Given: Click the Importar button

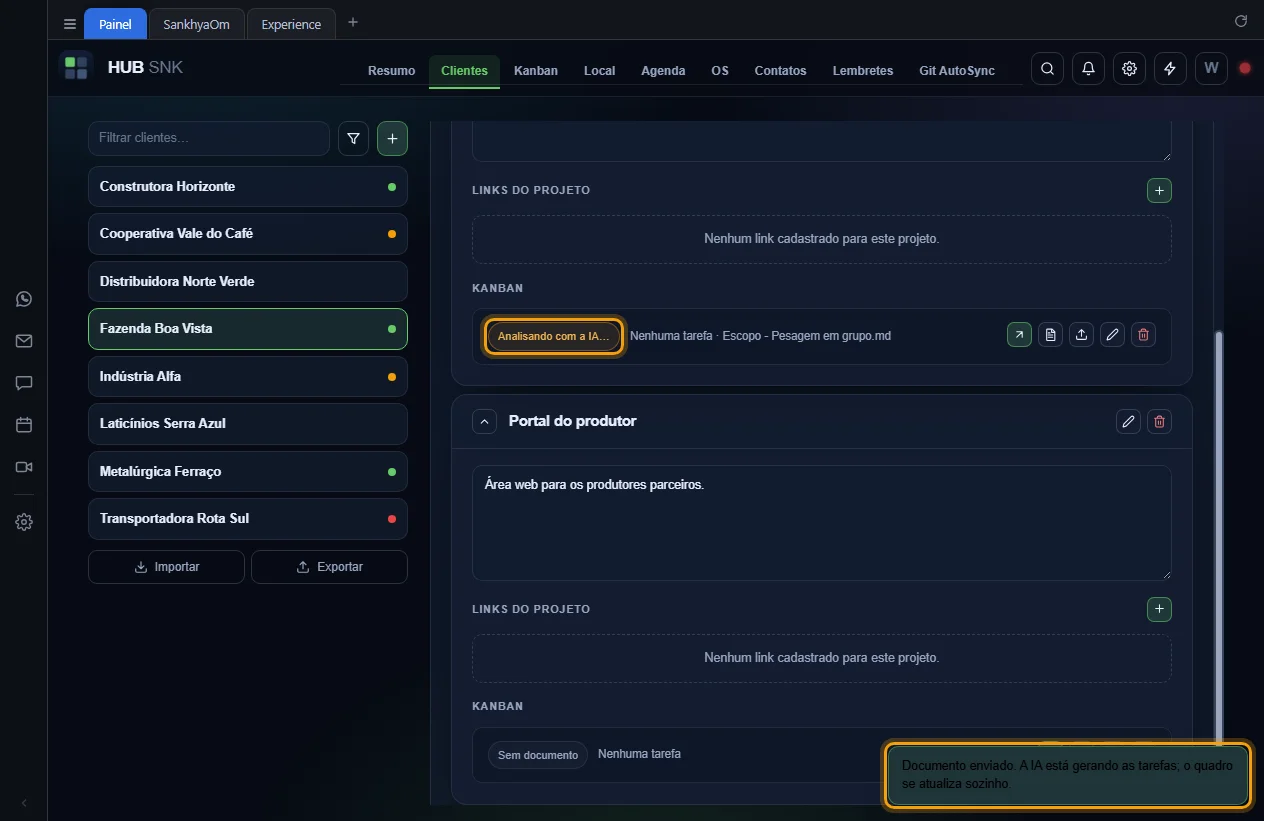Looking at the screenshot, I should pyautogui.click(x=166, y=566).
